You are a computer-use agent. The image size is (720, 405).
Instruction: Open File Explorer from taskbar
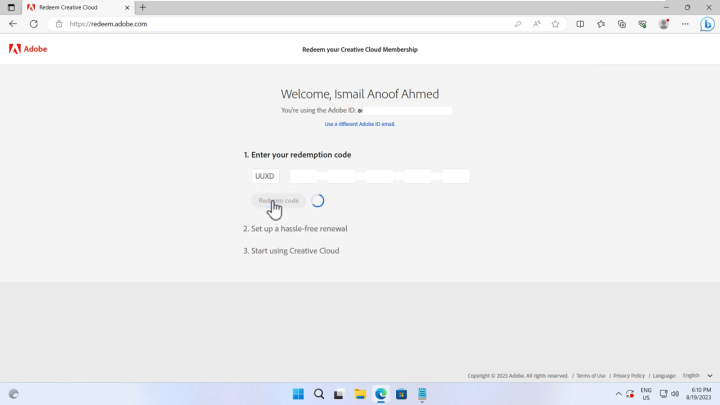pos(360,394)
